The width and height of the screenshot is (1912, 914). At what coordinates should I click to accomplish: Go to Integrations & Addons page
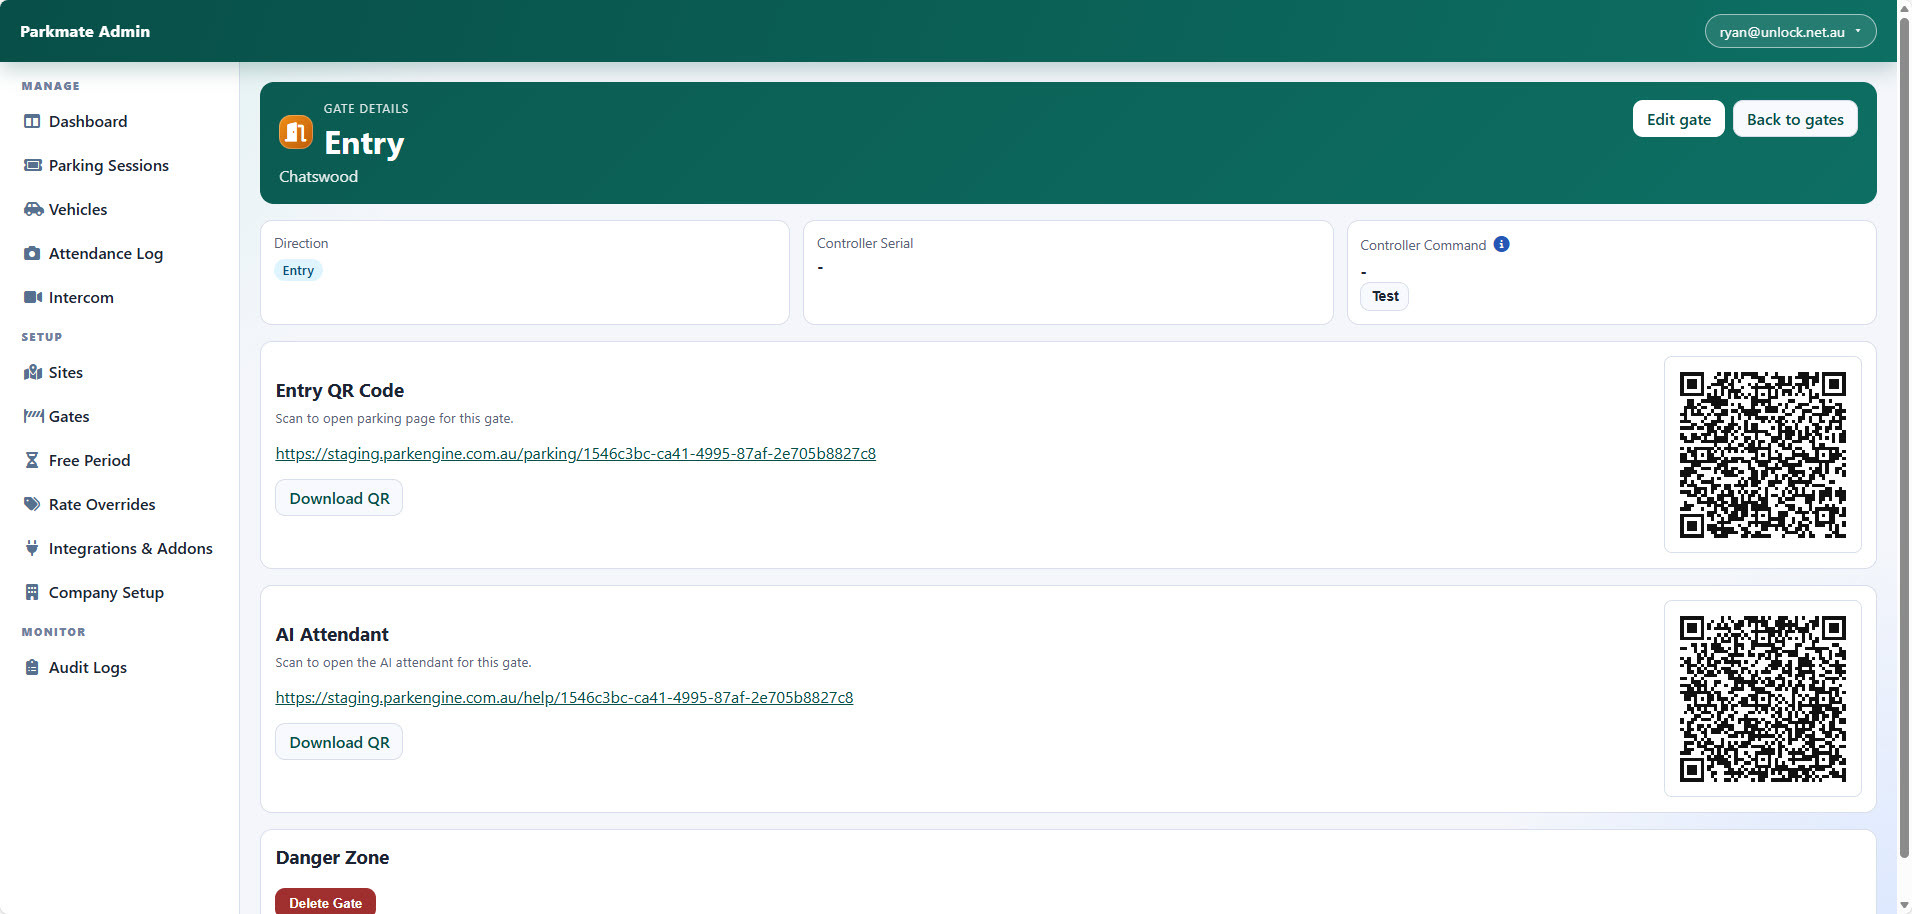(x=130, y=549)
